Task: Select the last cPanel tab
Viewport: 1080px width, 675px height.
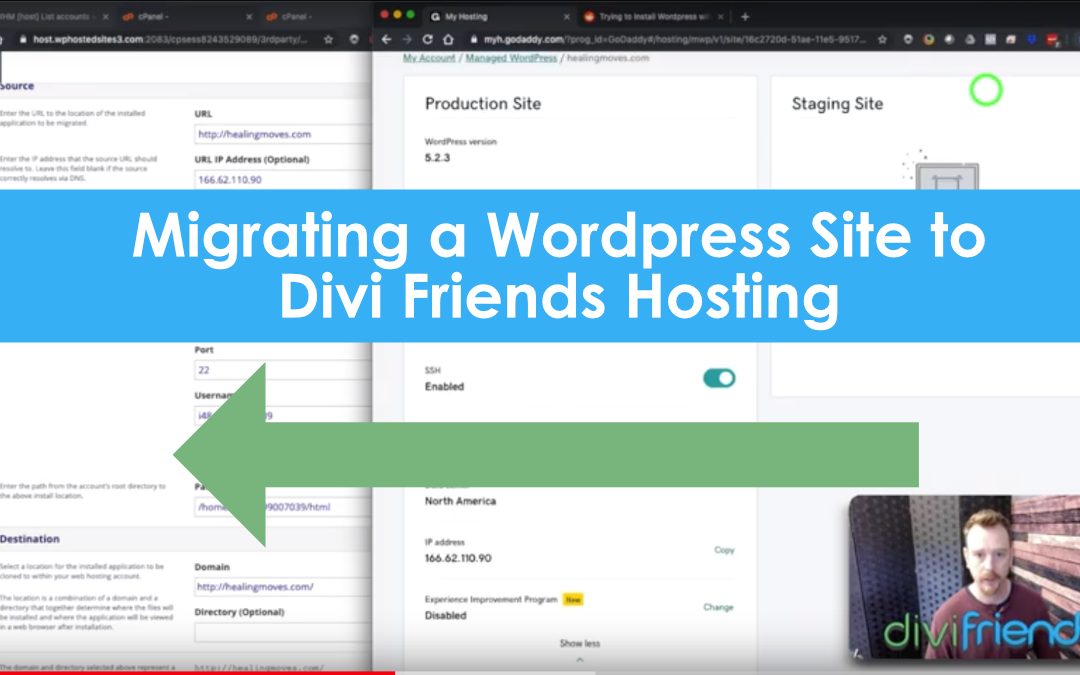Action: pos(314,17)
